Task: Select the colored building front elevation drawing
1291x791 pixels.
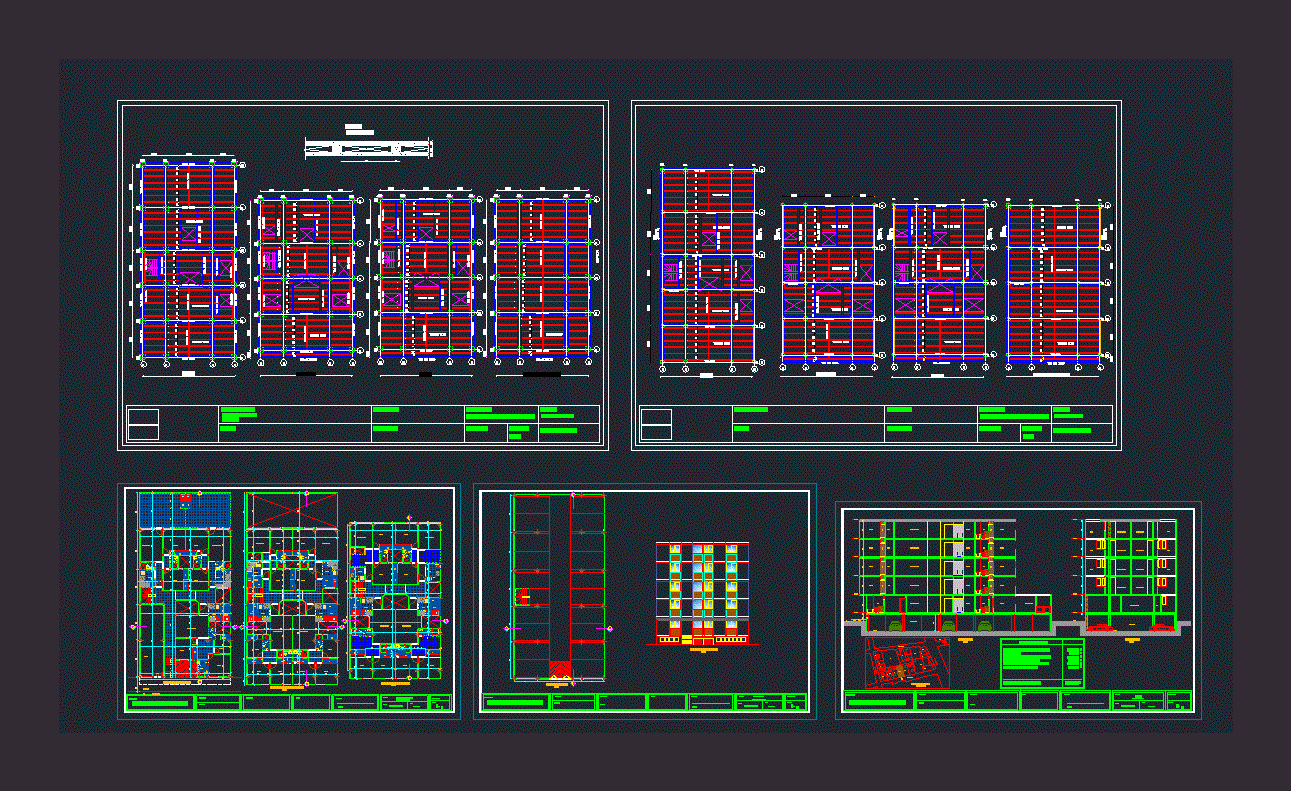Action: [x=702, y=593]
